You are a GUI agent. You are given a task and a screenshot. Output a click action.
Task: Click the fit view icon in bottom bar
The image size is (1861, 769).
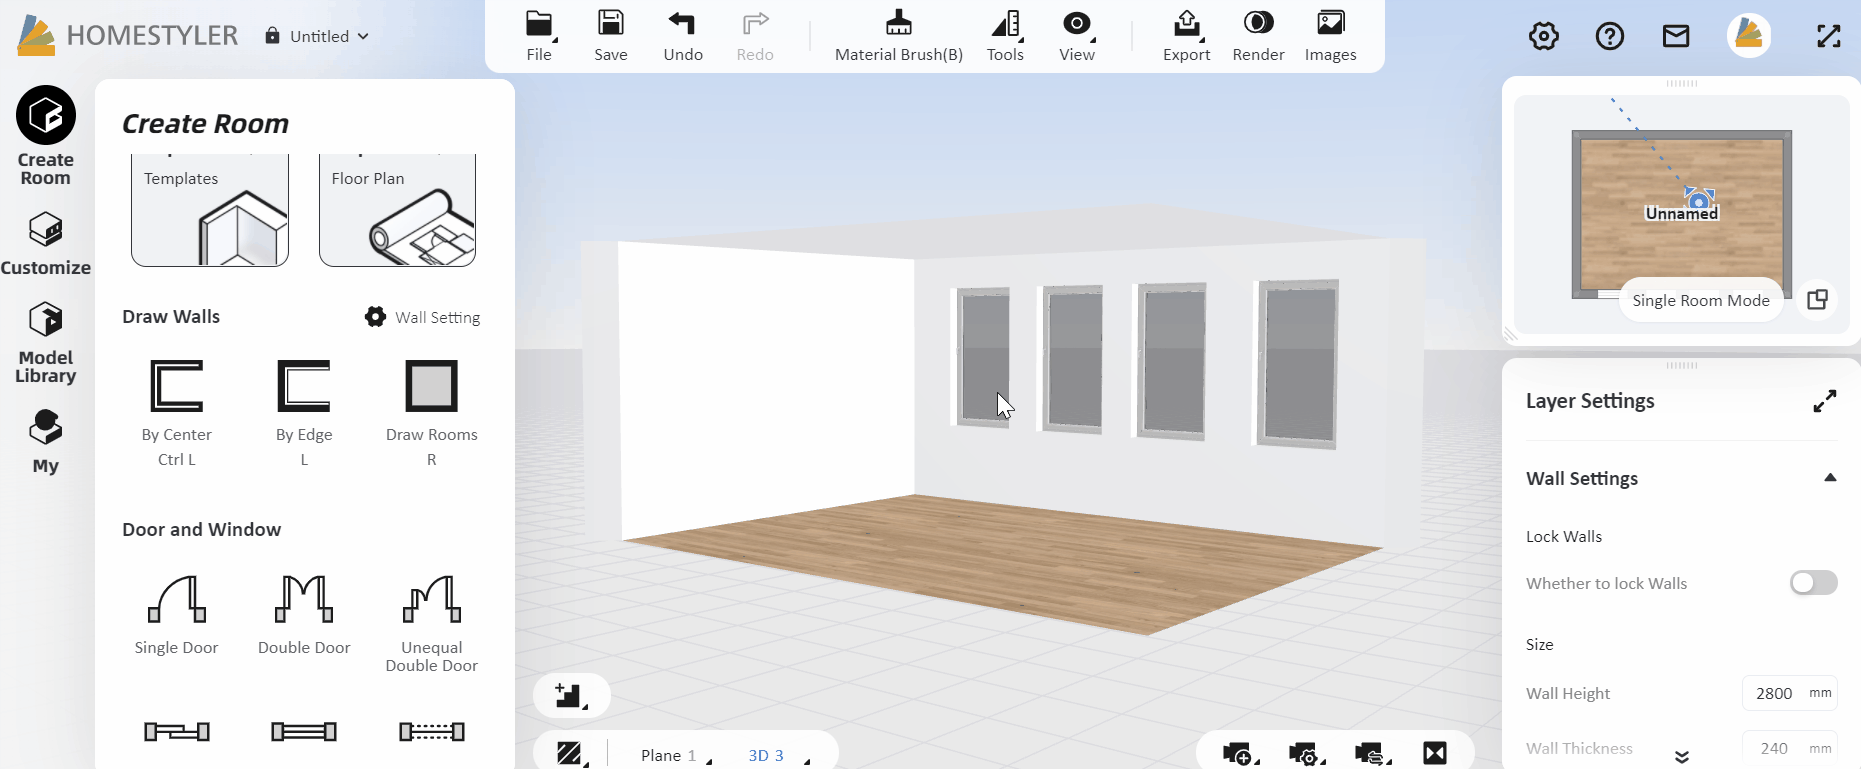click(1435, 754)
